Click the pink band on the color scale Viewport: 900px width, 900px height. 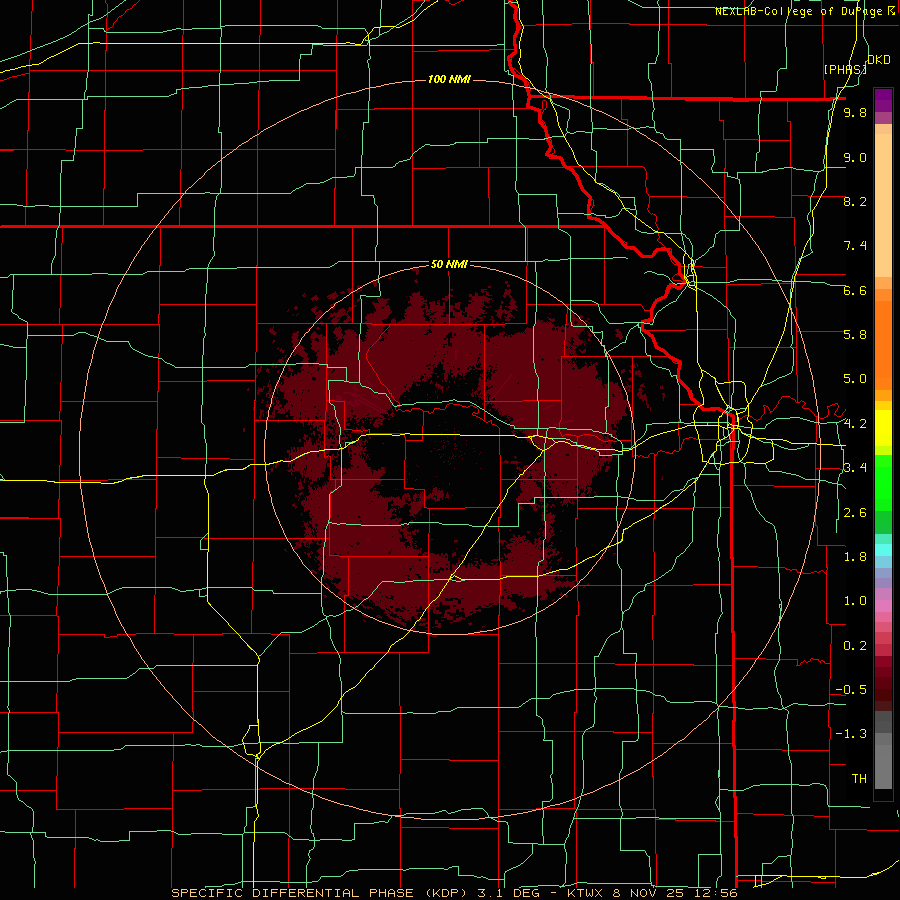[883, 605]
